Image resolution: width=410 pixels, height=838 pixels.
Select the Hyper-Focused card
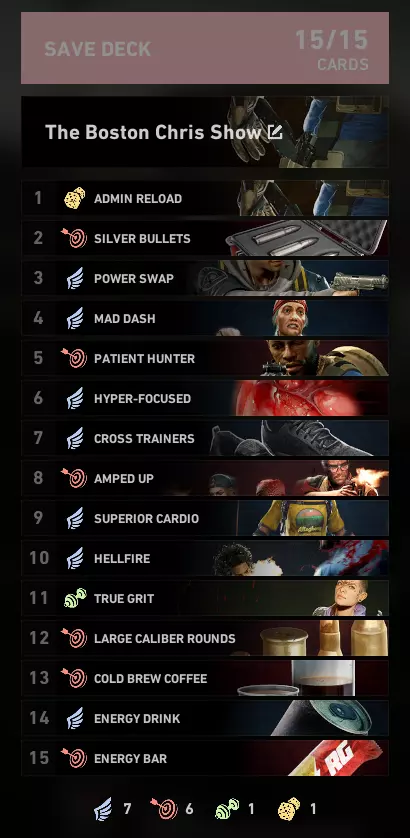205,398
